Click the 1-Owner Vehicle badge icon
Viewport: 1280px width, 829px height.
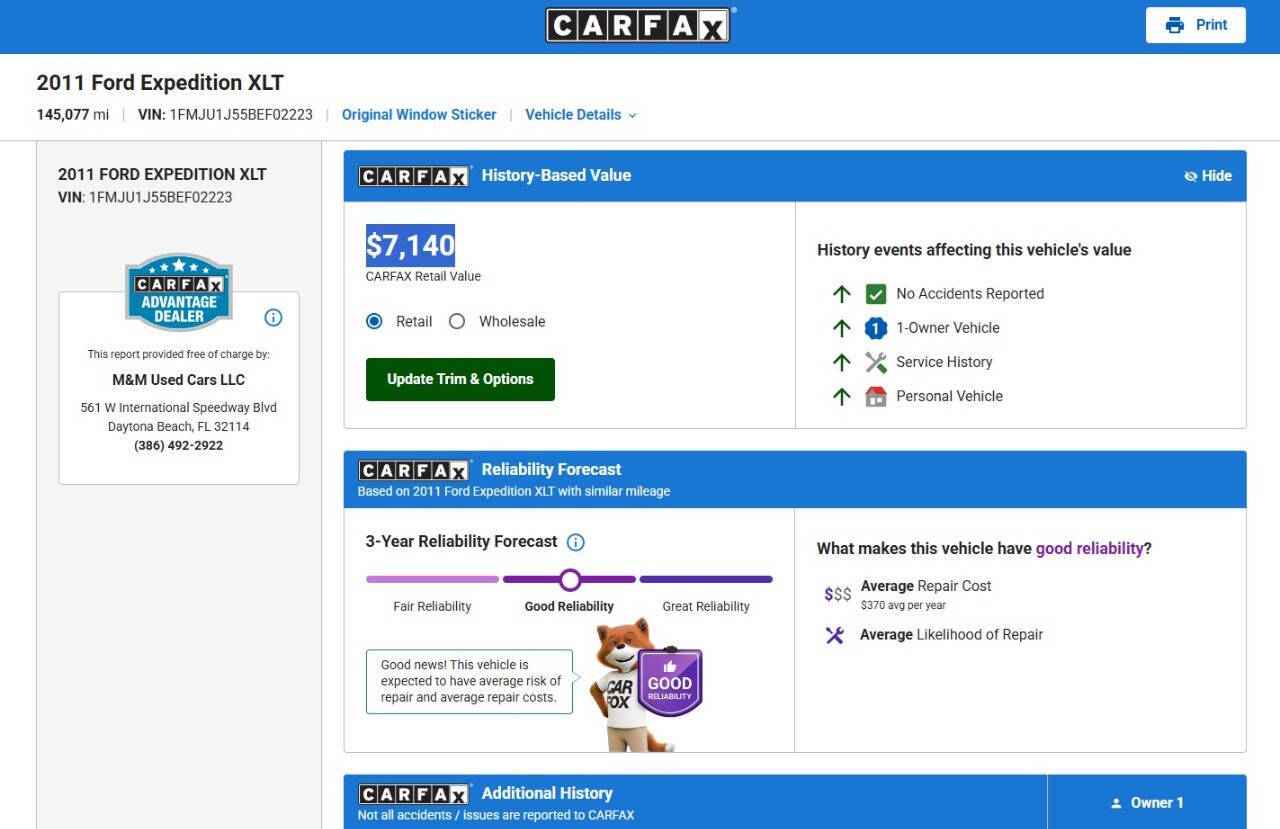876,328
